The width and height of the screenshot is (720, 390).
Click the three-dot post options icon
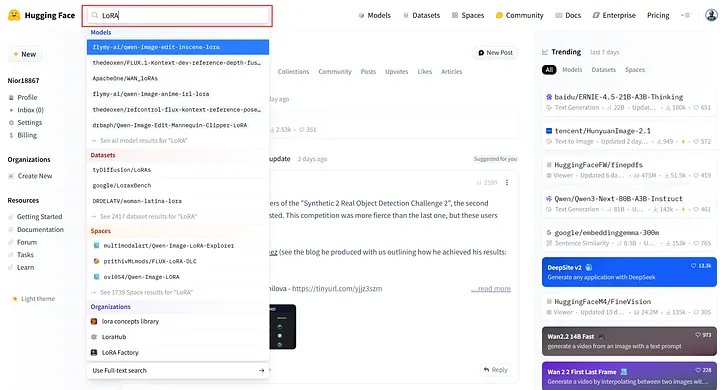click(507, 182)
